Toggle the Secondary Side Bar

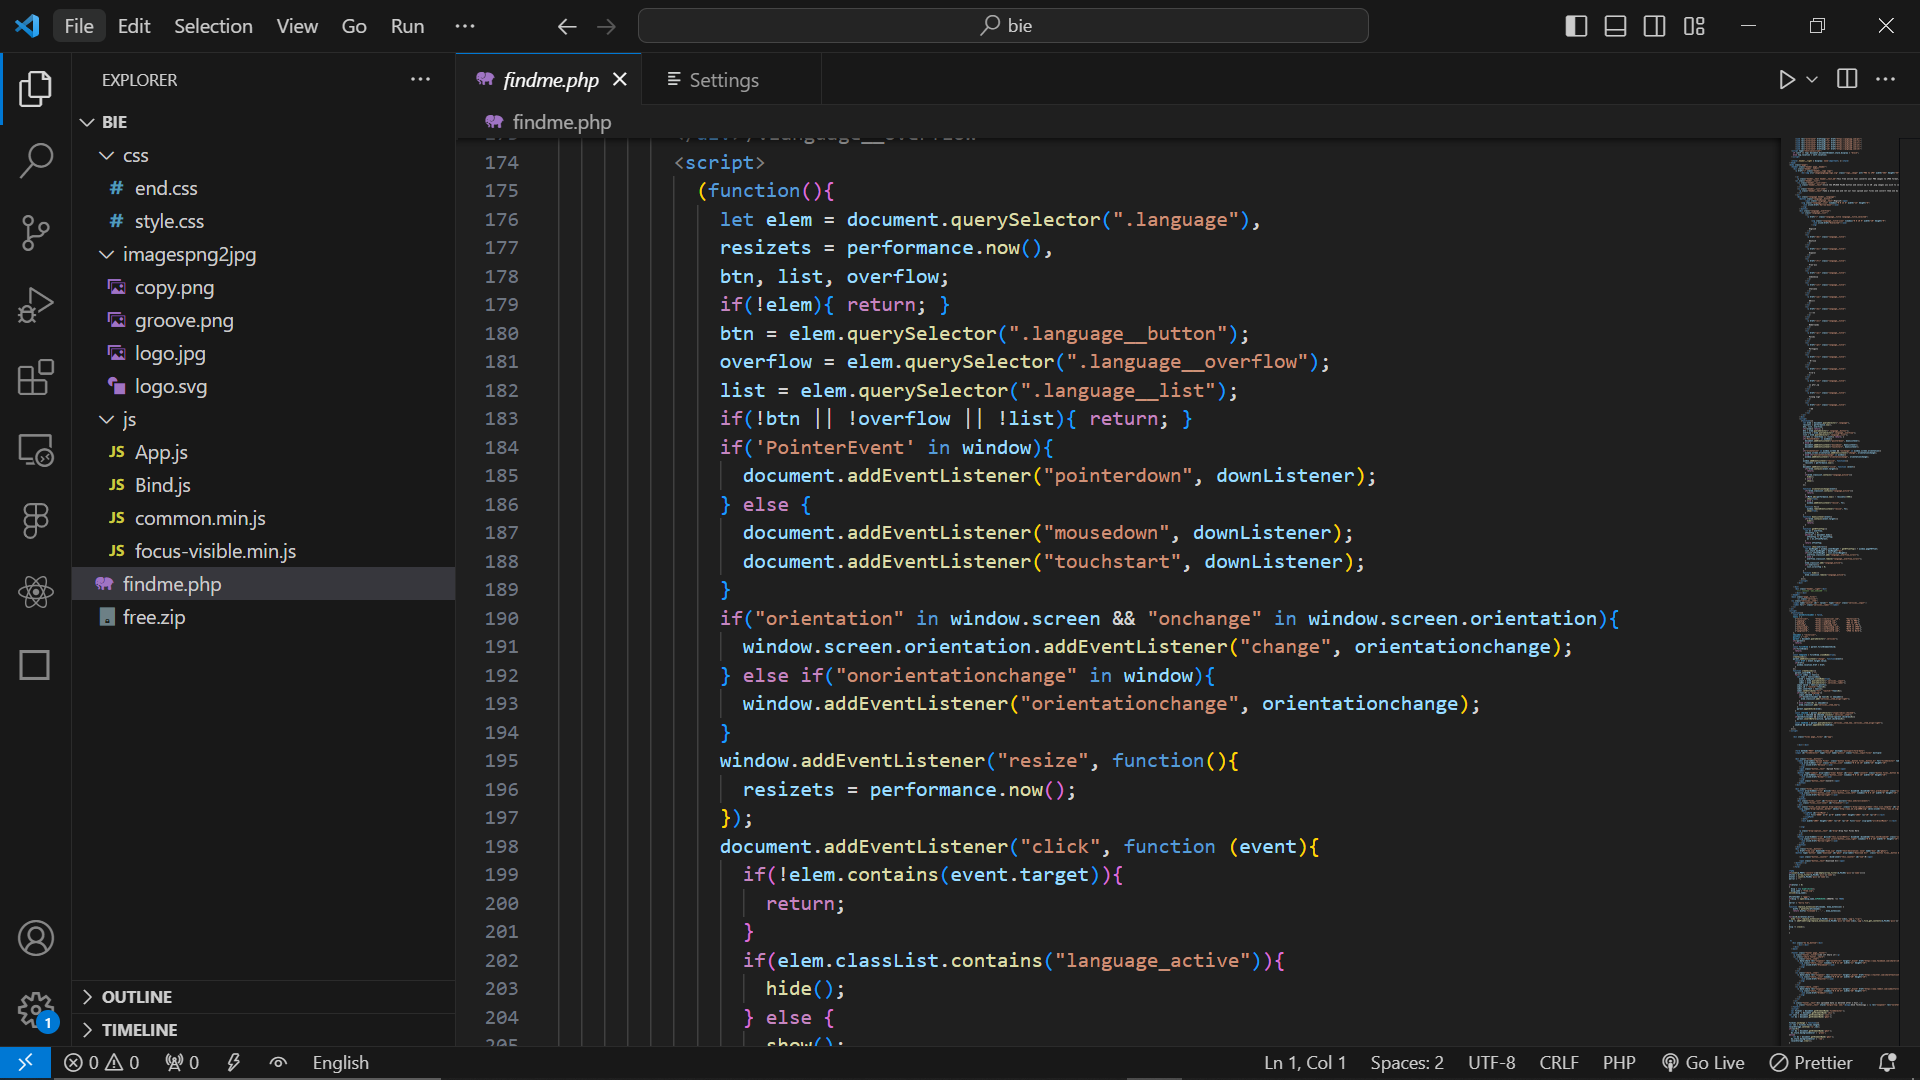pyautogui.click(x=1655, y=26)
